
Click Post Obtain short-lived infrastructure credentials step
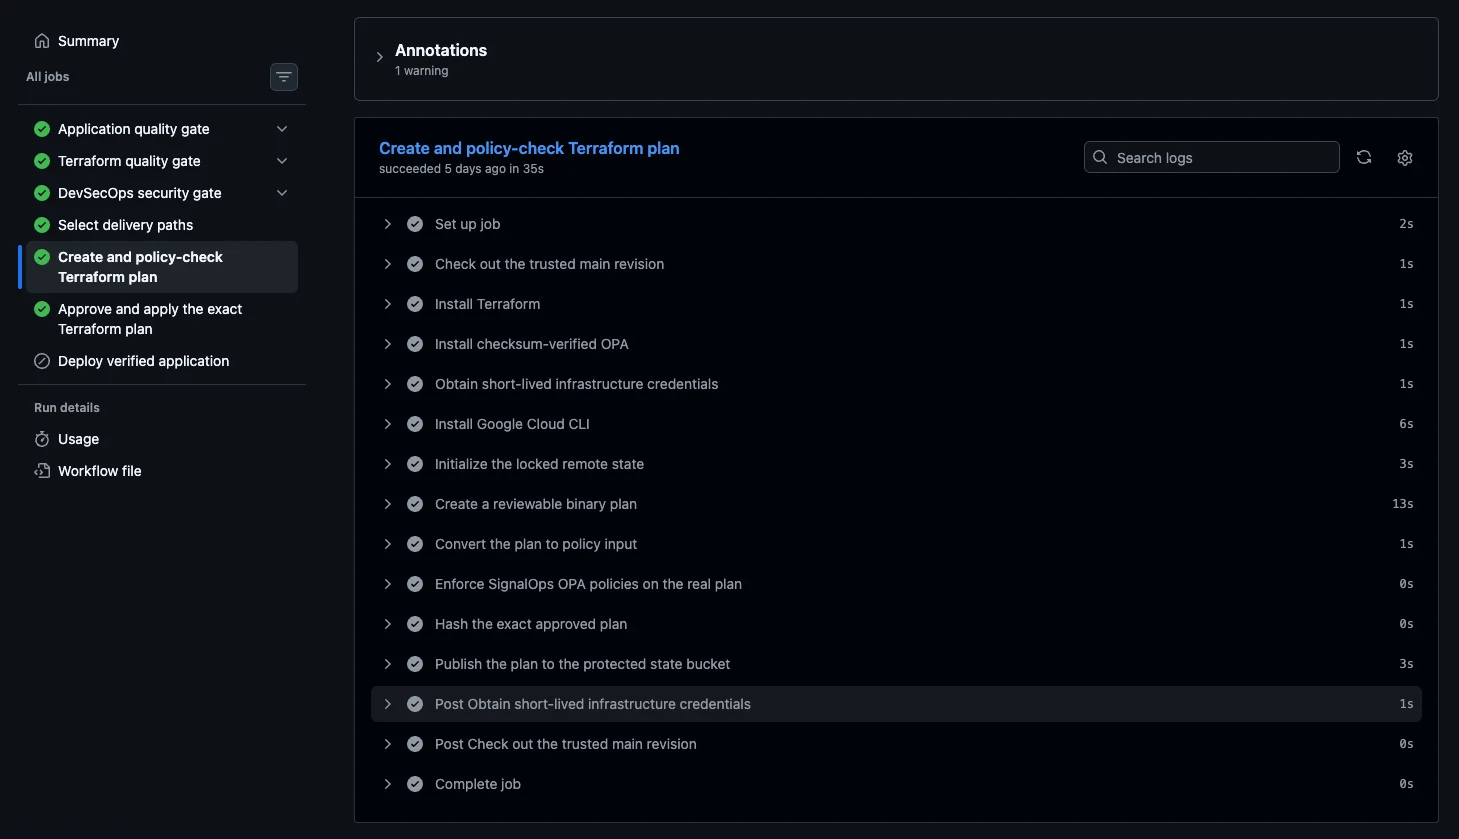[896, 704]
